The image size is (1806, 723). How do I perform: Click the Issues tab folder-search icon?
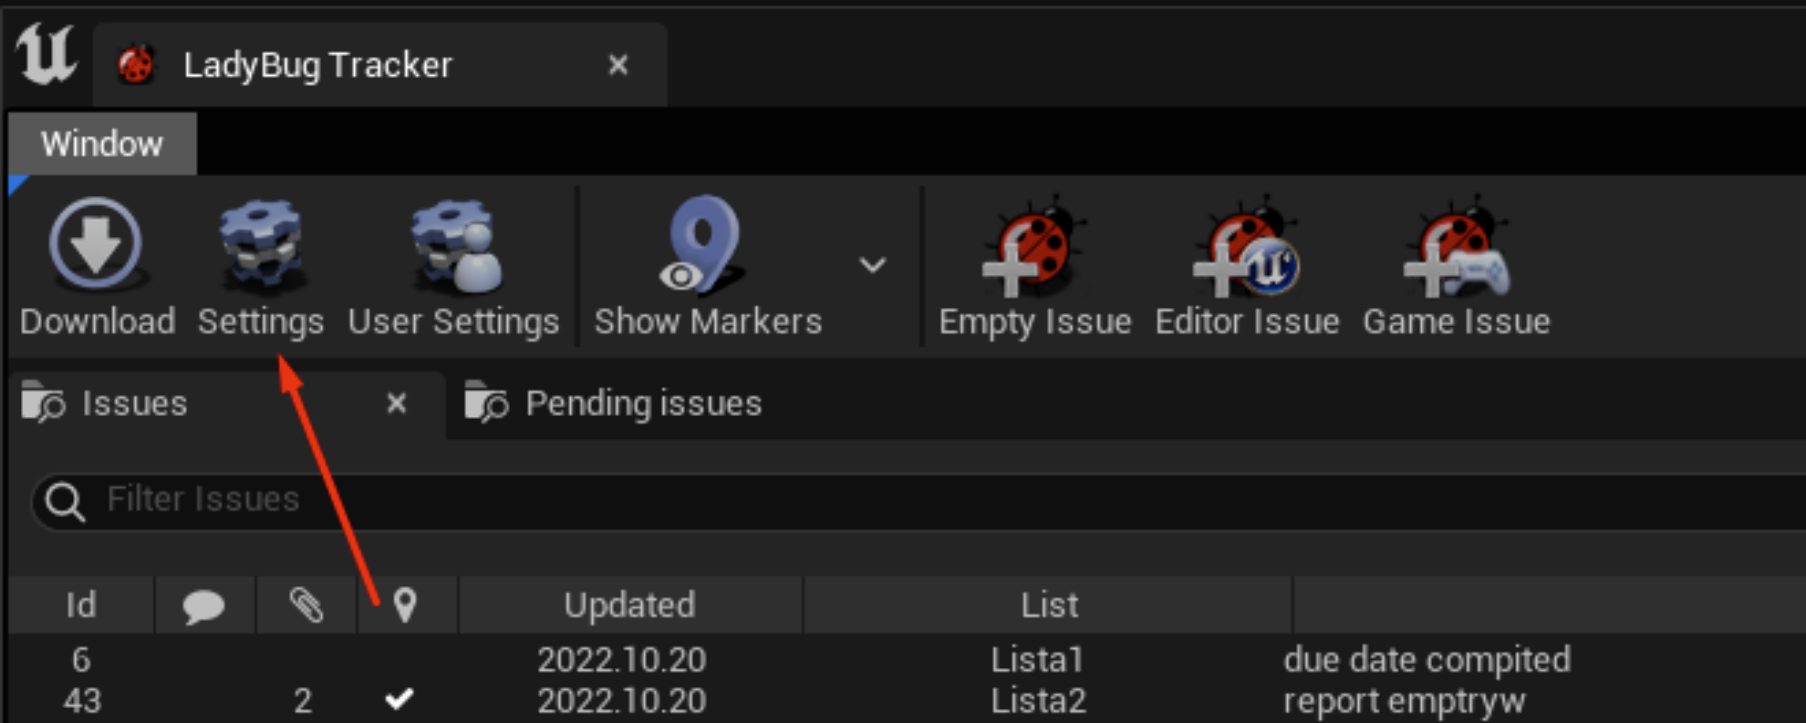43,403
